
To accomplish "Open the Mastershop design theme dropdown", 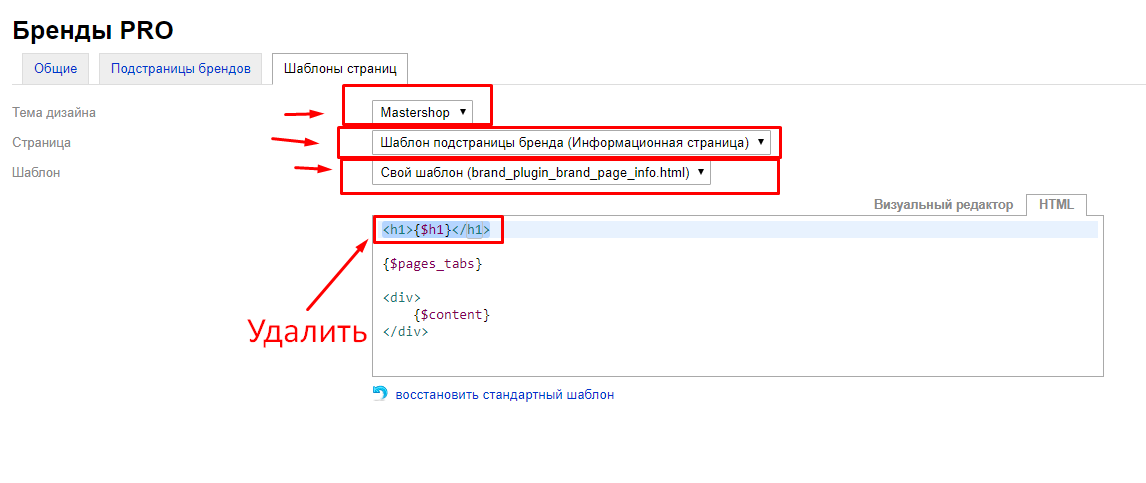I will (422, 112).
